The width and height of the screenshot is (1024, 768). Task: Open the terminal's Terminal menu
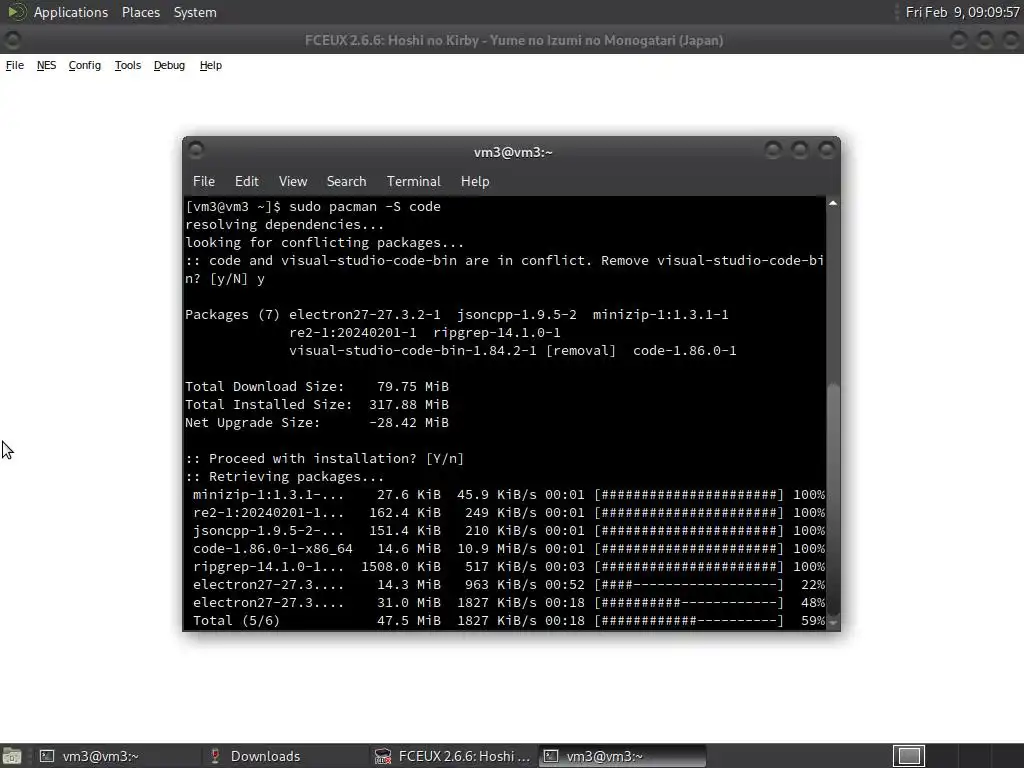(413, 182)
